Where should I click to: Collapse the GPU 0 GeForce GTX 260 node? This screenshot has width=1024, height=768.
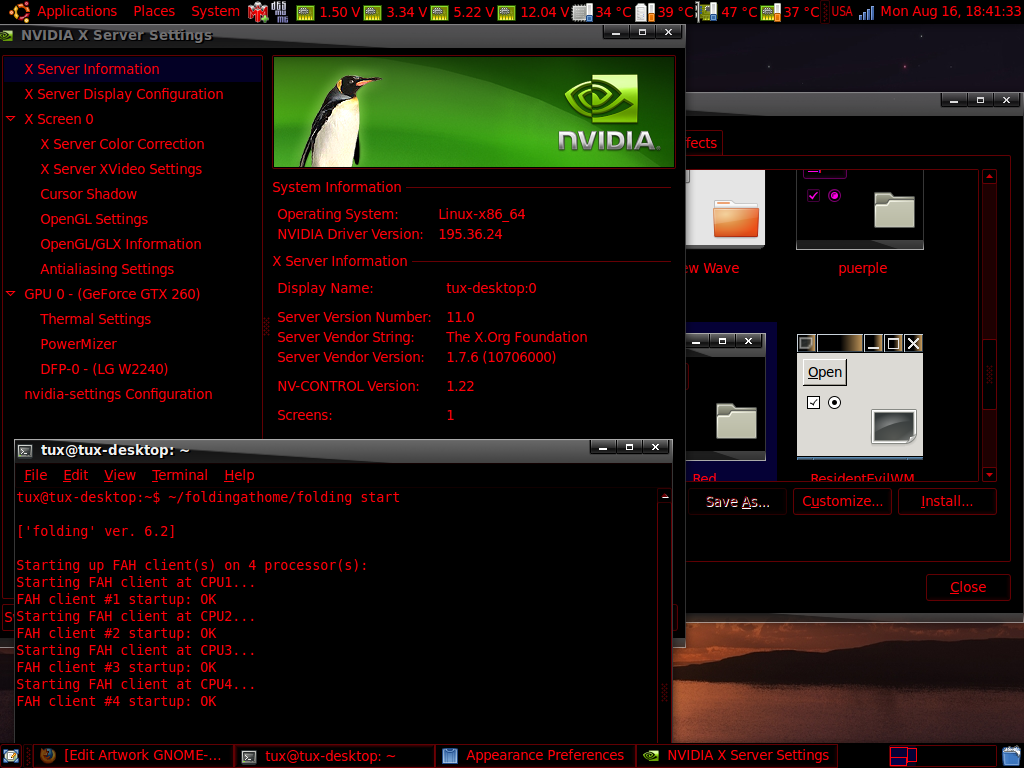click(10, 294)
